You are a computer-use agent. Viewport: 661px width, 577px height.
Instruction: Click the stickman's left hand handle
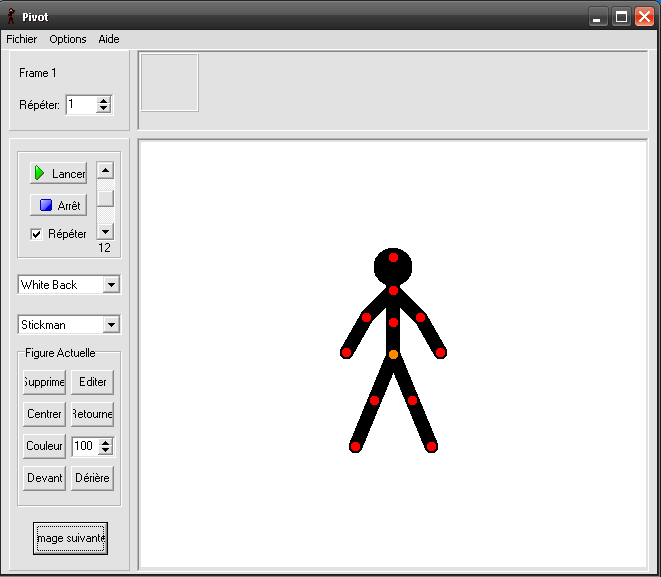(x=346, y=353)
